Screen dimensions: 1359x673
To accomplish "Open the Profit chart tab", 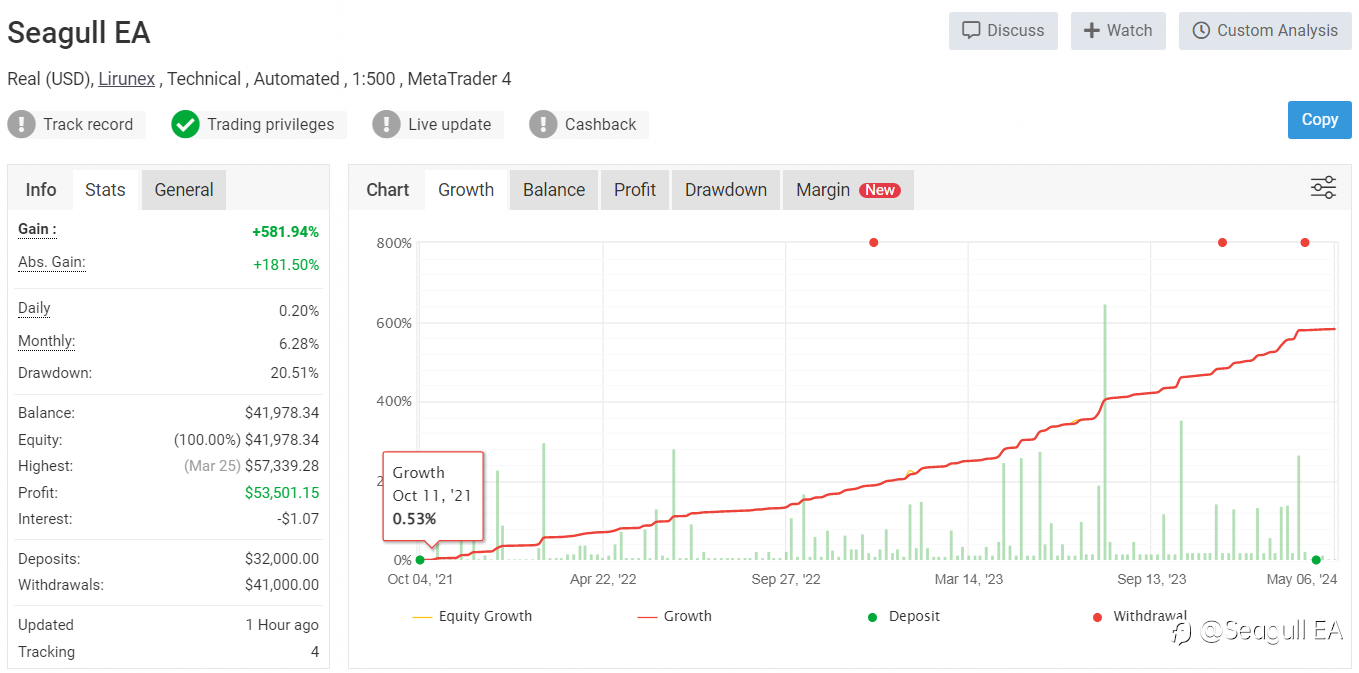I will 635,190.
